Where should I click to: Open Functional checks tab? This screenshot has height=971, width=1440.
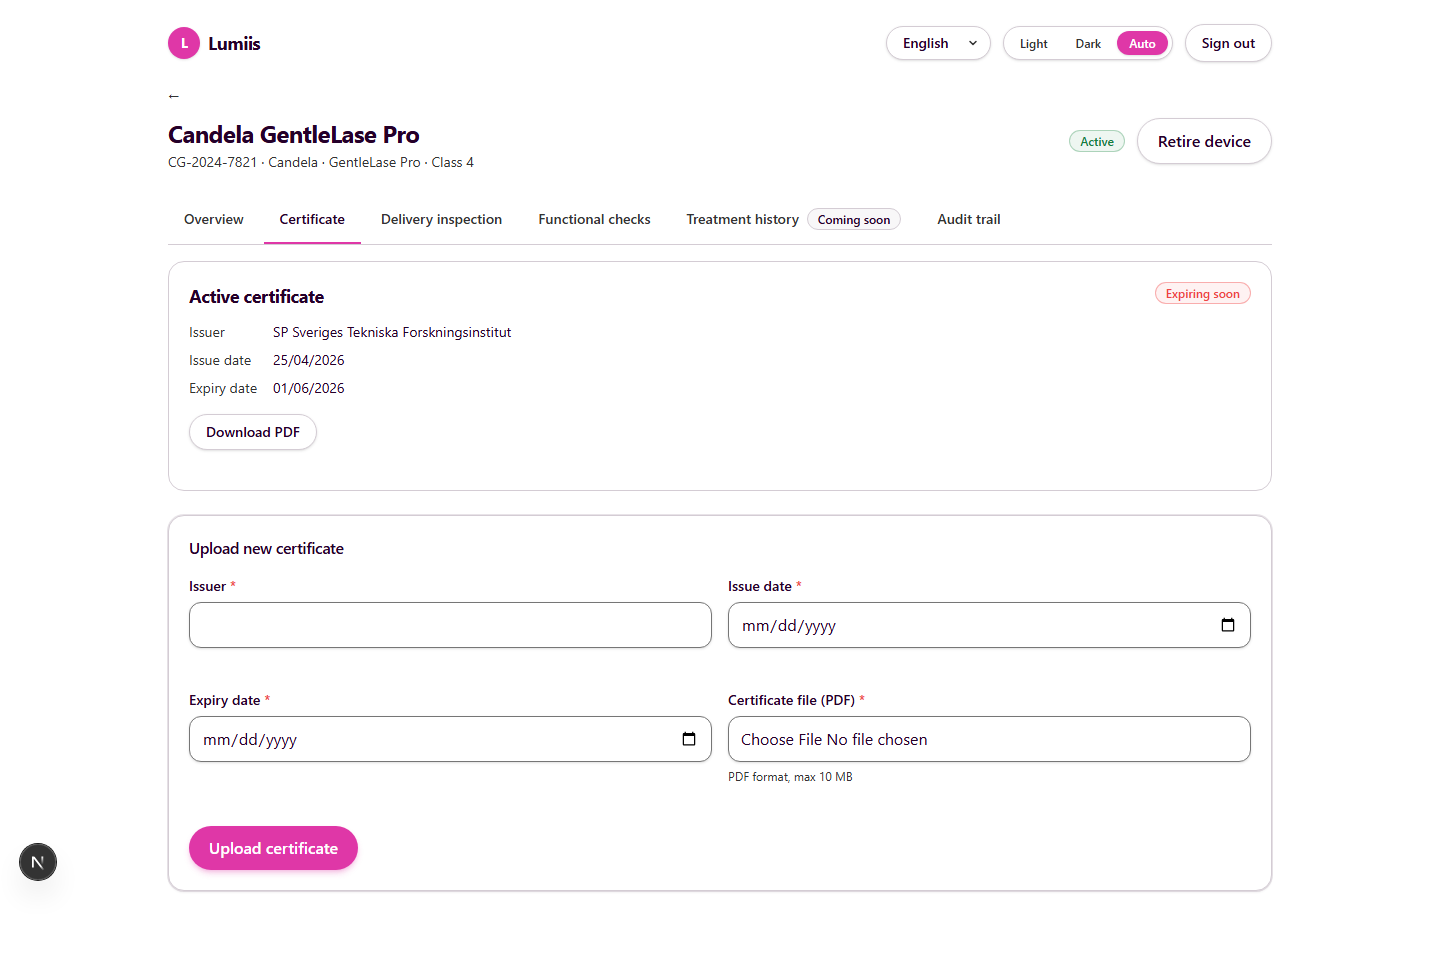(594, 219)
